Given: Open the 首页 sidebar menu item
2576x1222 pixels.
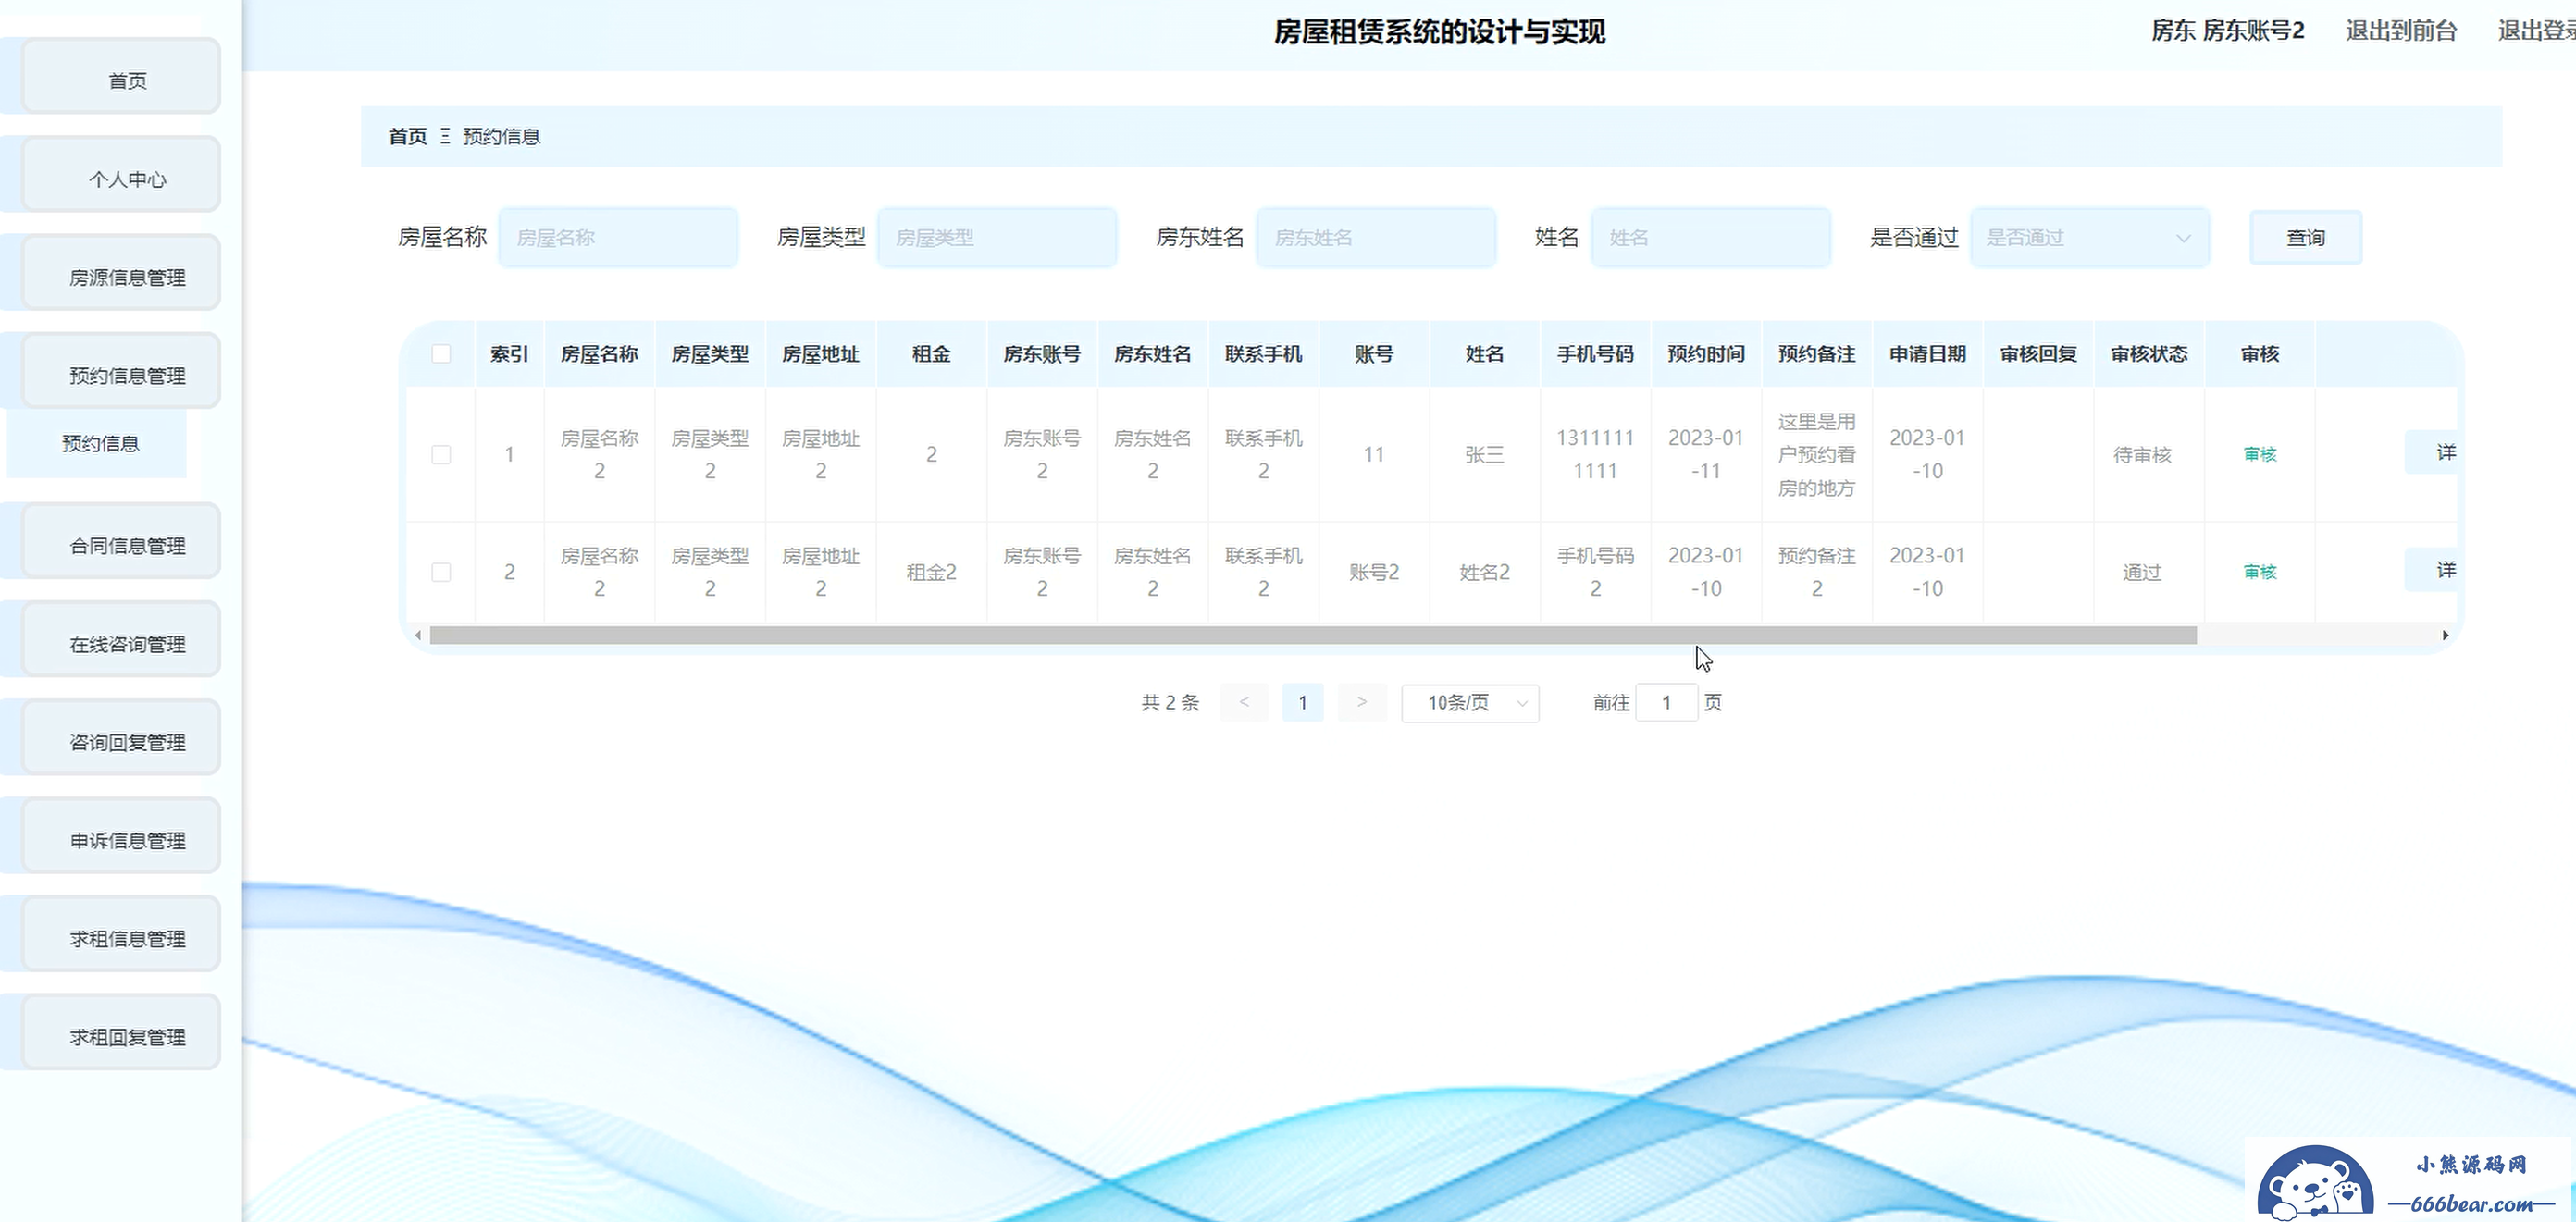Looking at the screenshot, I should [x=121, y=77].
